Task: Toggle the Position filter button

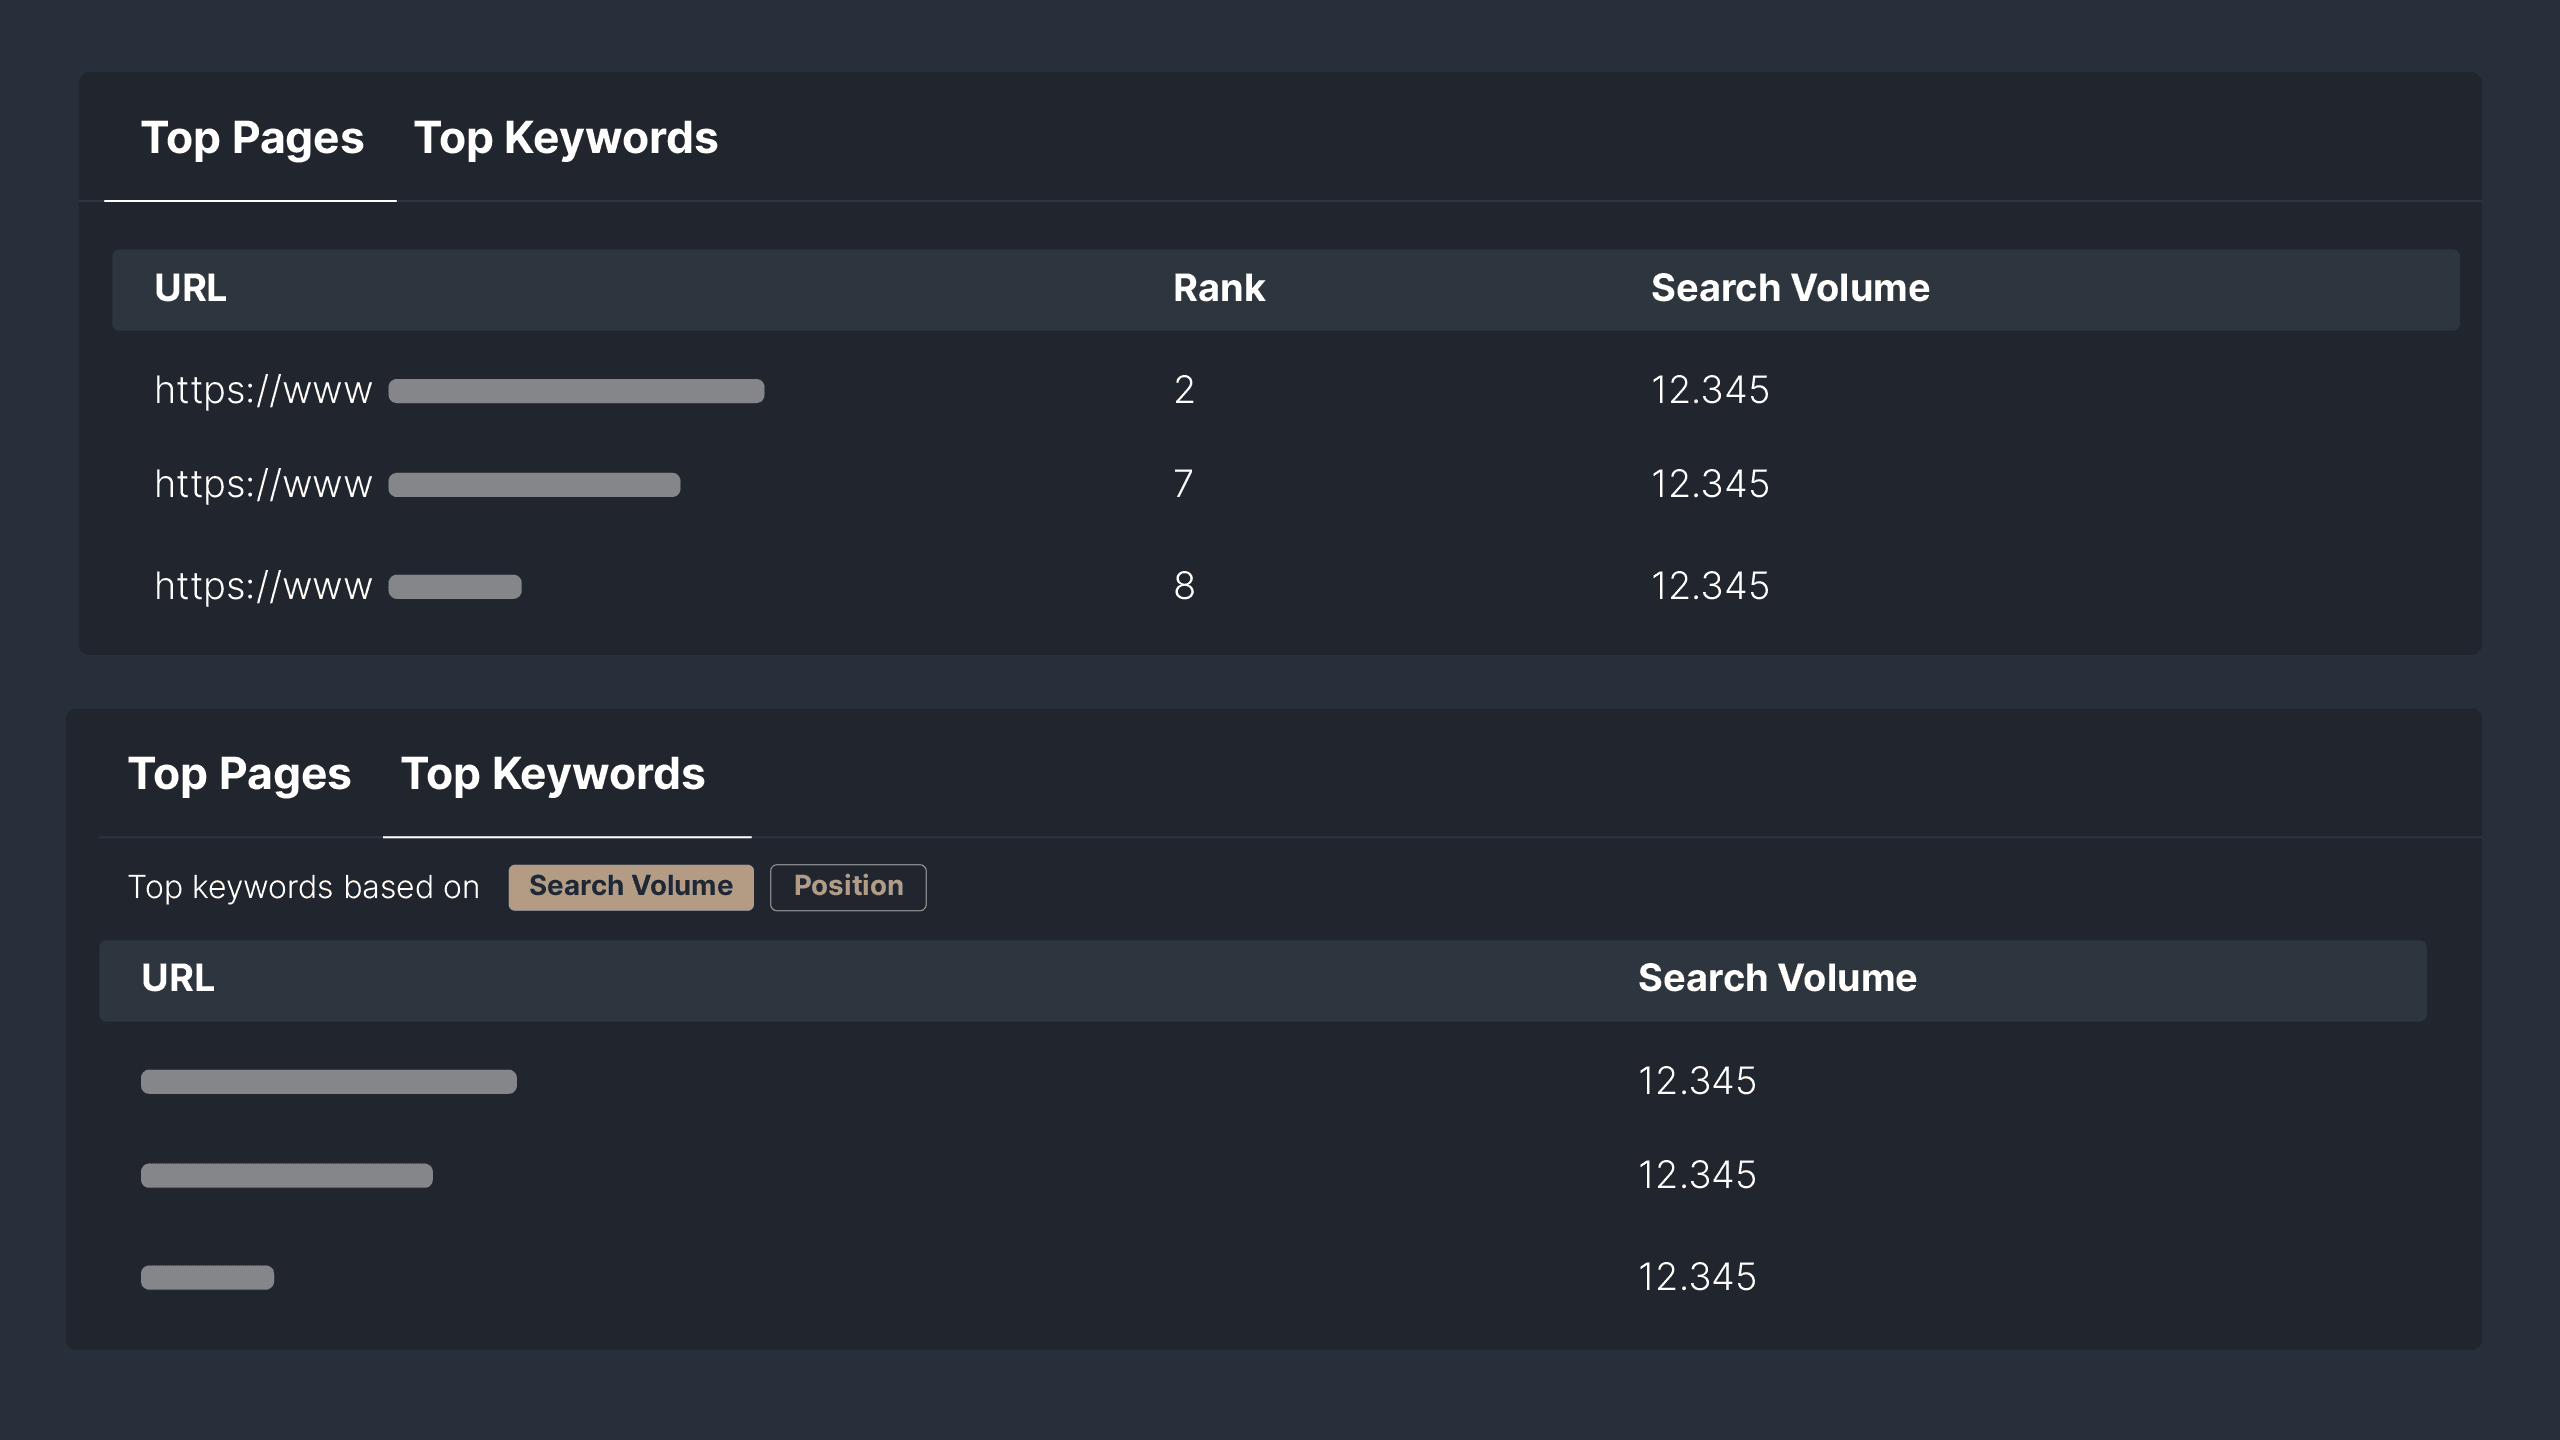Action: [x=848, y=887]
